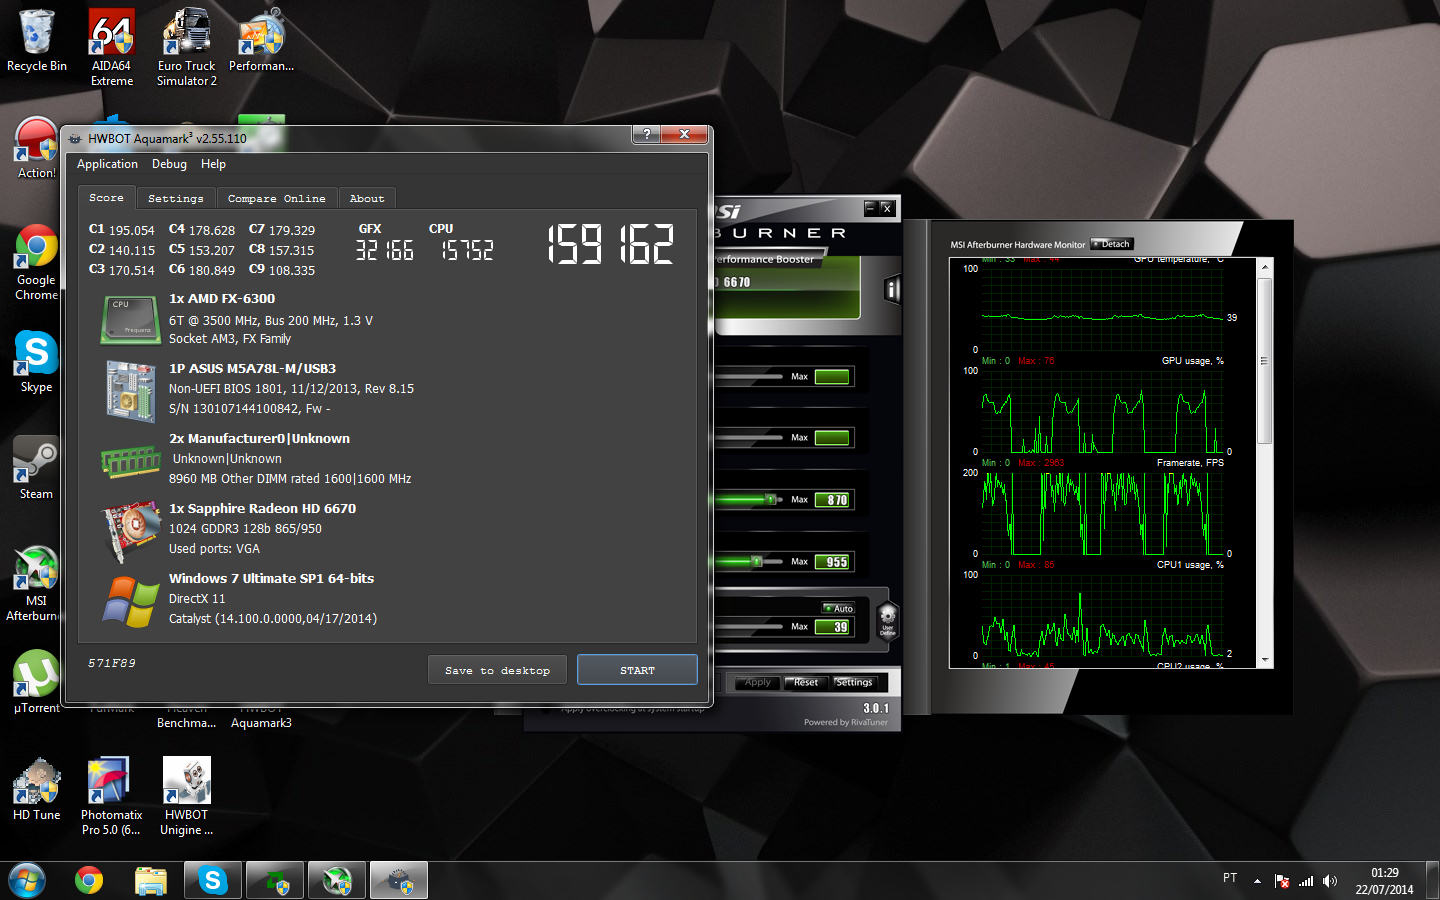Launch AIDA64 Extreme from the desktop
1440x900 pixels.
coord(111,47)
